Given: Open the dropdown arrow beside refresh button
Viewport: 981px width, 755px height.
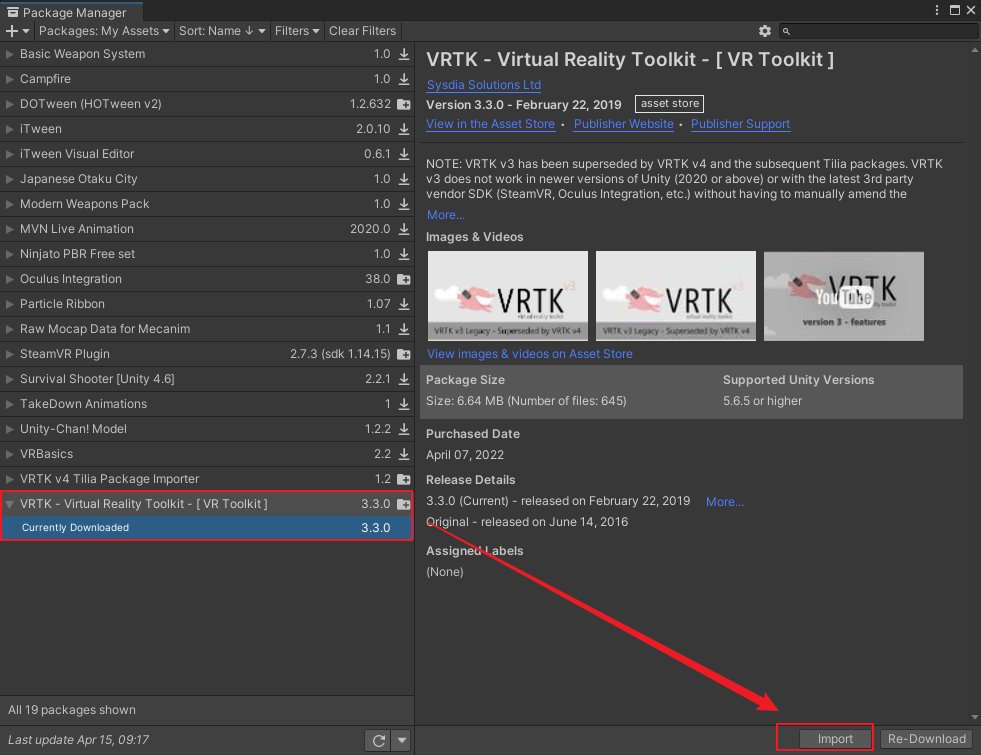Looking at the screenshot, I should tap(402, 741).
